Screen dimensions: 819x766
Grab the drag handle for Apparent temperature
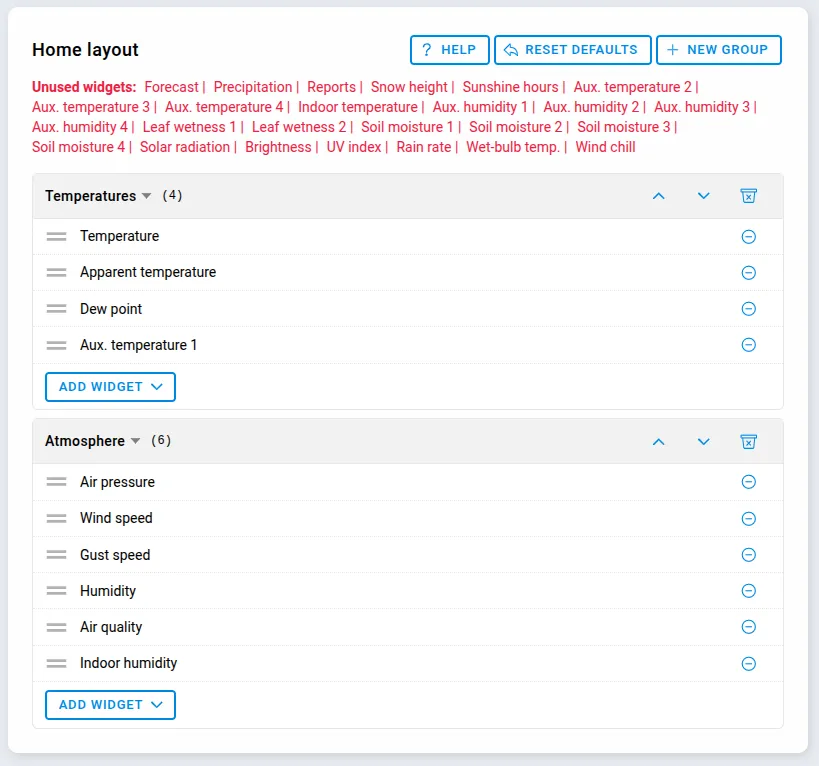[56, 273]
